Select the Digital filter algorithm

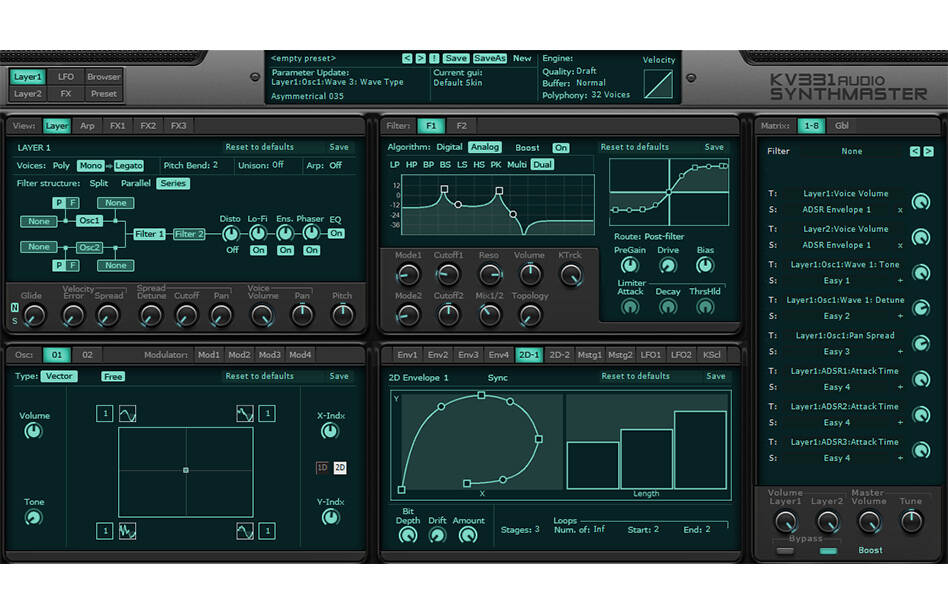(x=449, y=147)
